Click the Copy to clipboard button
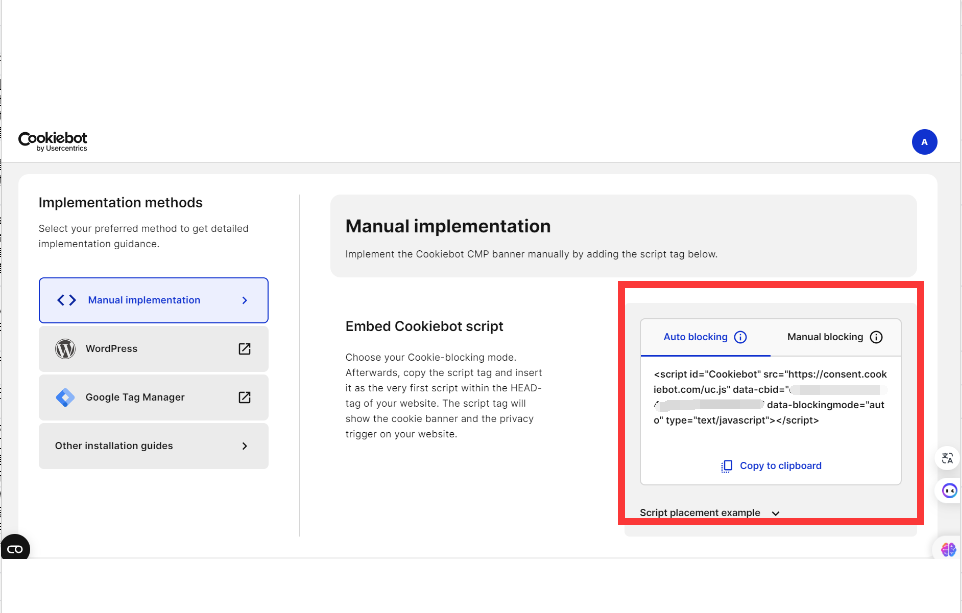The image size is (962, 613). tap(771, 466)
